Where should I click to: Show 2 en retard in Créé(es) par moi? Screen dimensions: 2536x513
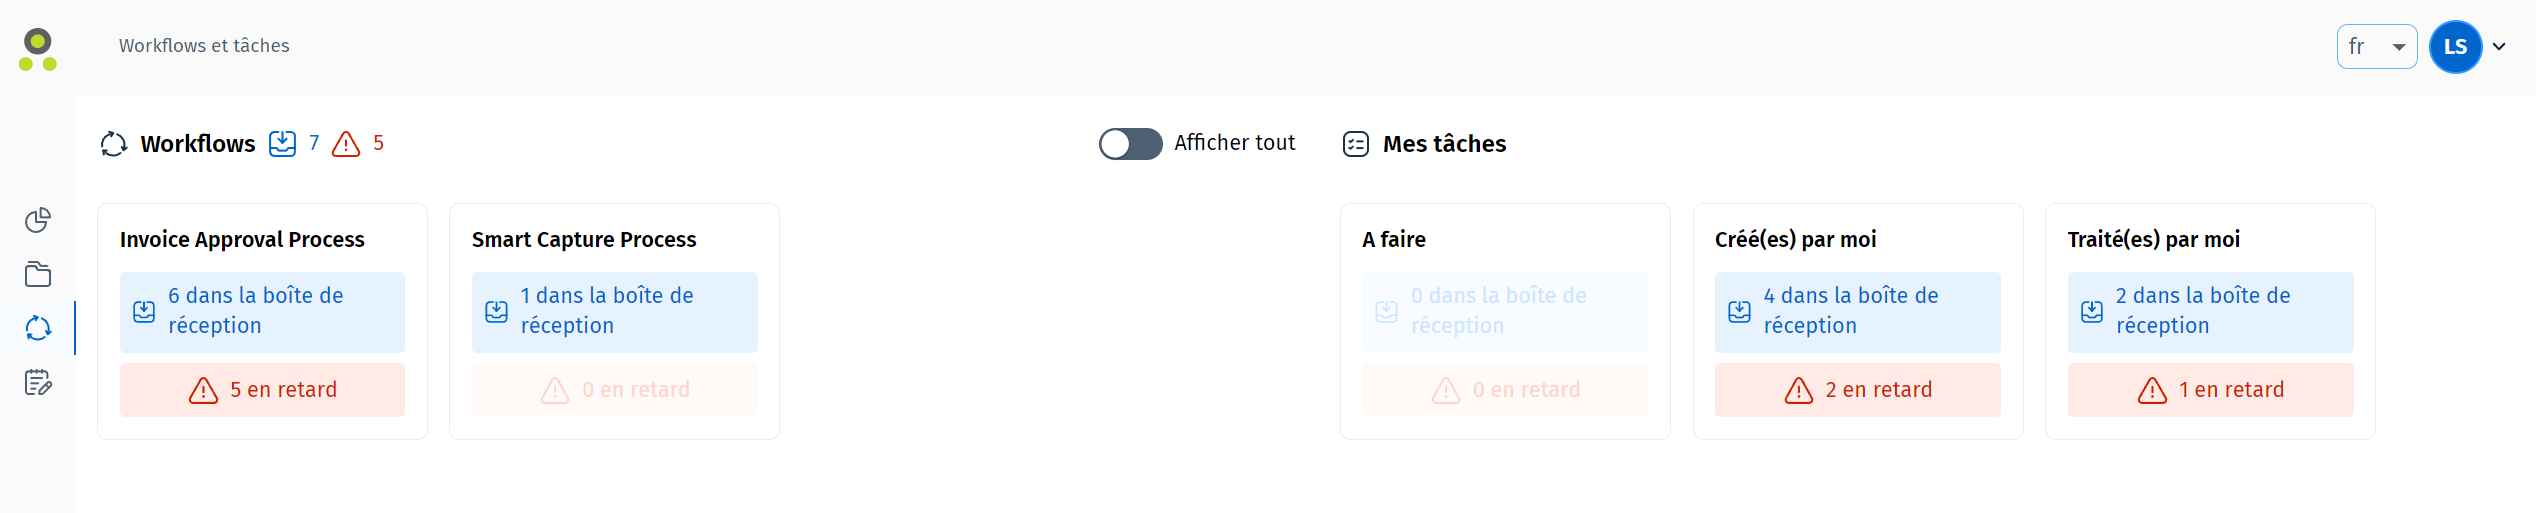1857,390
